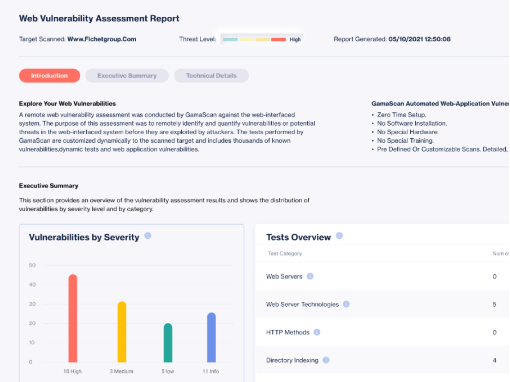This screenshot has height=382, width=510.
Task: Click the 'Zero Time Setup.' bullet
Action: click(402, 115)
